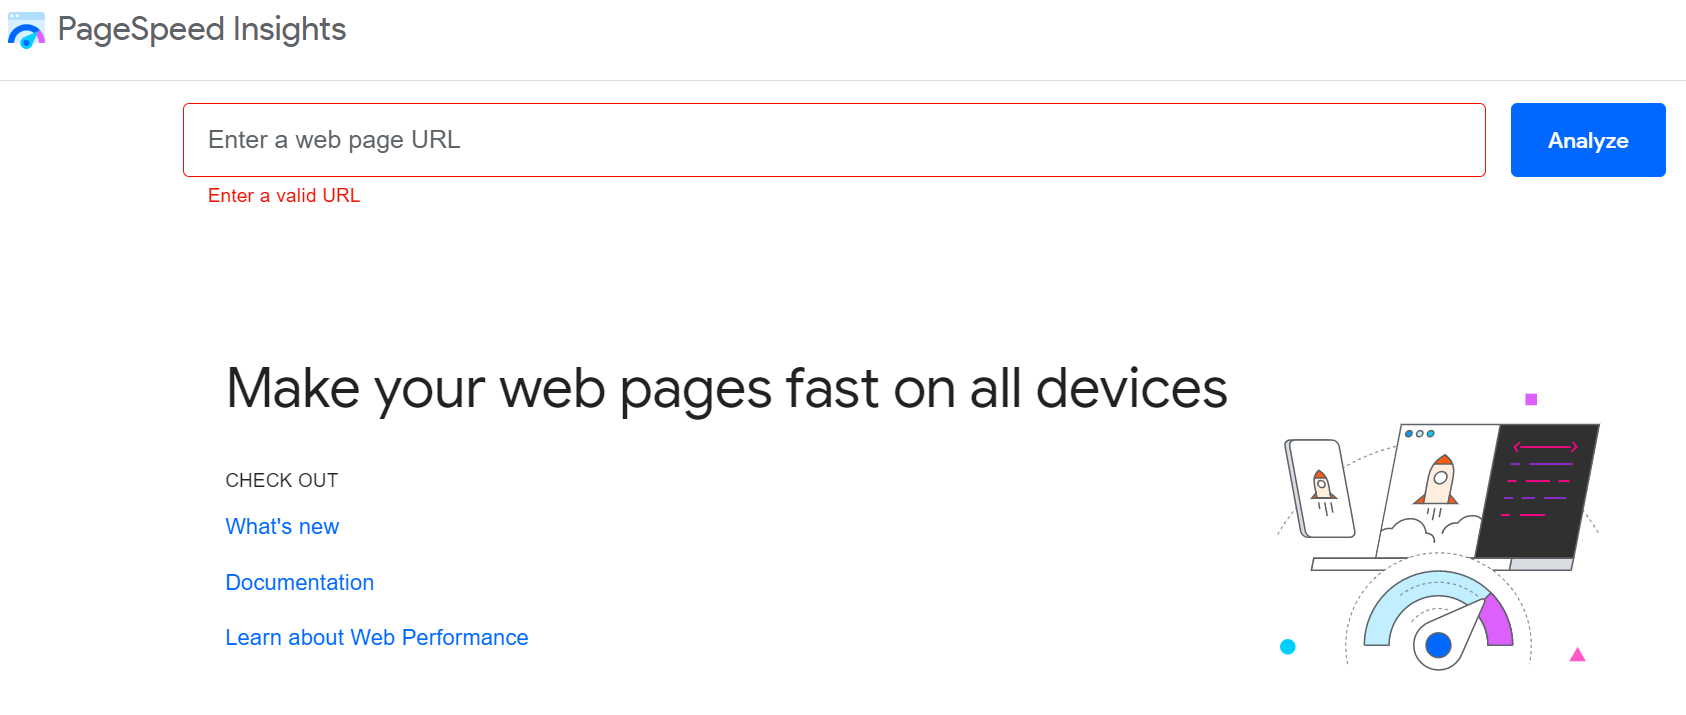
Task: Click the CHECK OUT label
Action: pyautogui.click(x=282, y=480)
